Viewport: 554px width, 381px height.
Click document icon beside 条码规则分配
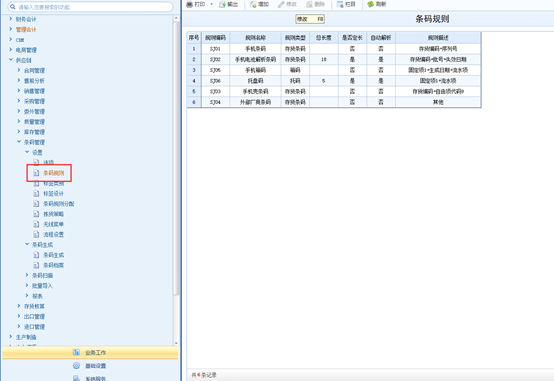pyautogui.click(x=36, y=204)
